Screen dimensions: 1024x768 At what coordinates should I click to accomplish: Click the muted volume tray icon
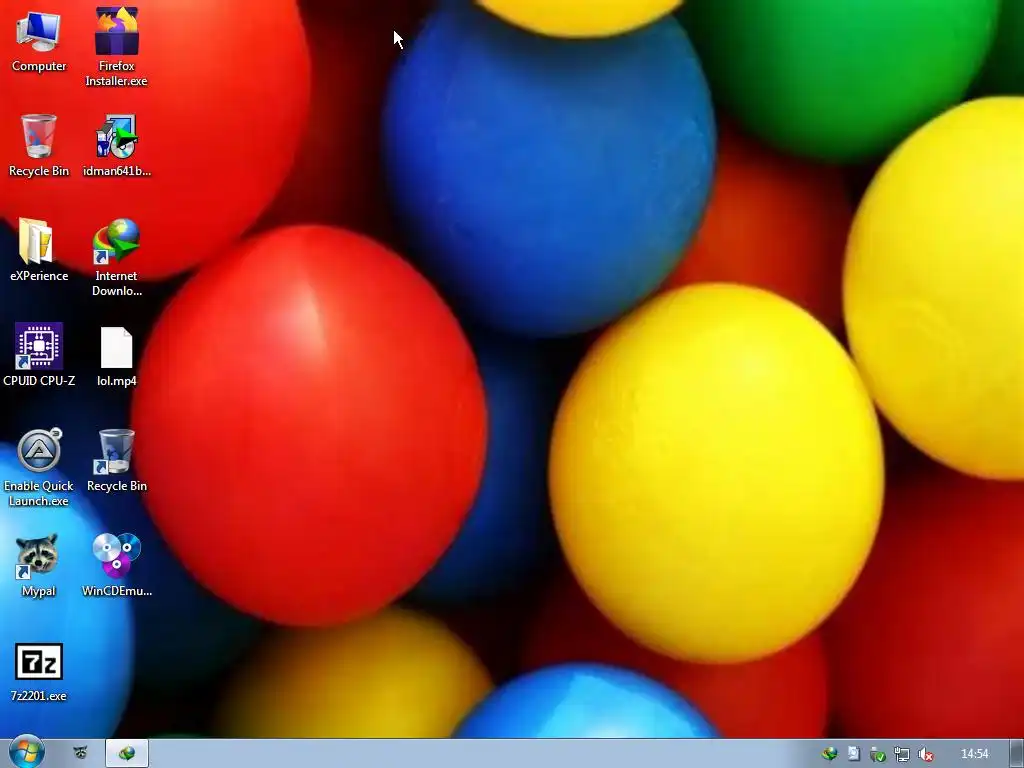coord(925,754)
